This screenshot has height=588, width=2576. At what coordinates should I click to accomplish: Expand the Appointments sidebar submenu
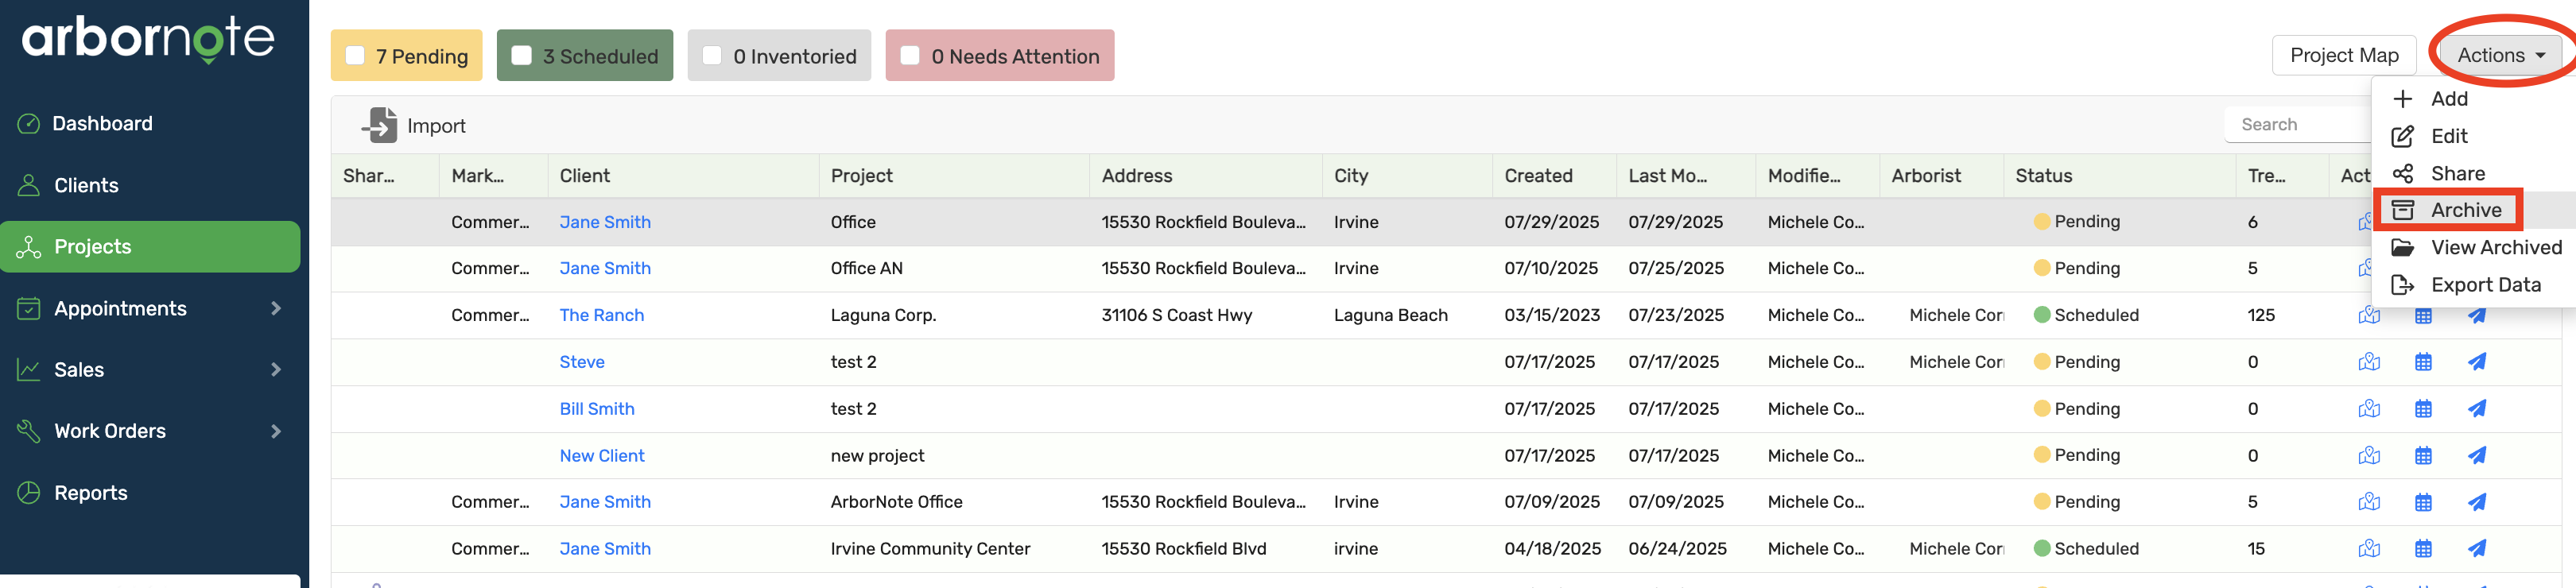(x=276, y=309)
